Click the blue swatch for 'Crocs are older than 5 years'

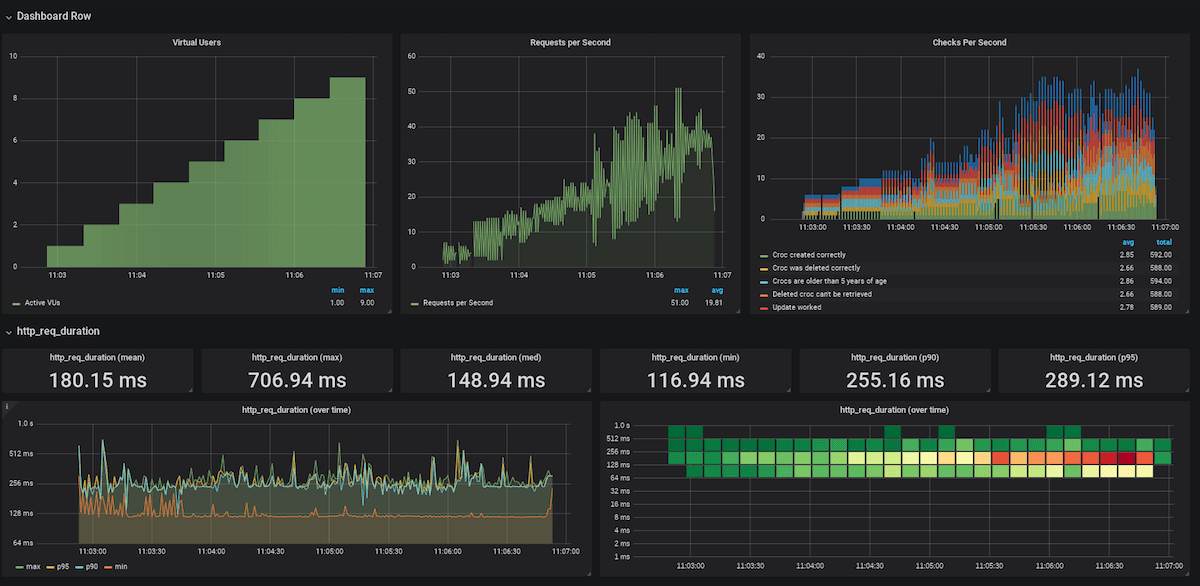[x=765, y=281]
